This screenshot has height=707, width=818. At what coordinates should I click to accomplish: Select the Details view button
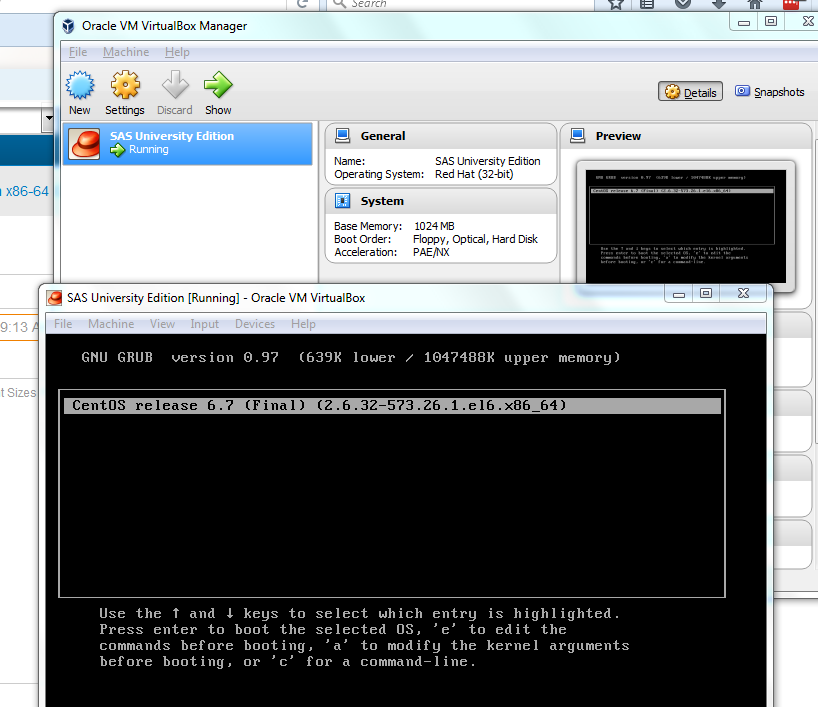tap(690, 92)
